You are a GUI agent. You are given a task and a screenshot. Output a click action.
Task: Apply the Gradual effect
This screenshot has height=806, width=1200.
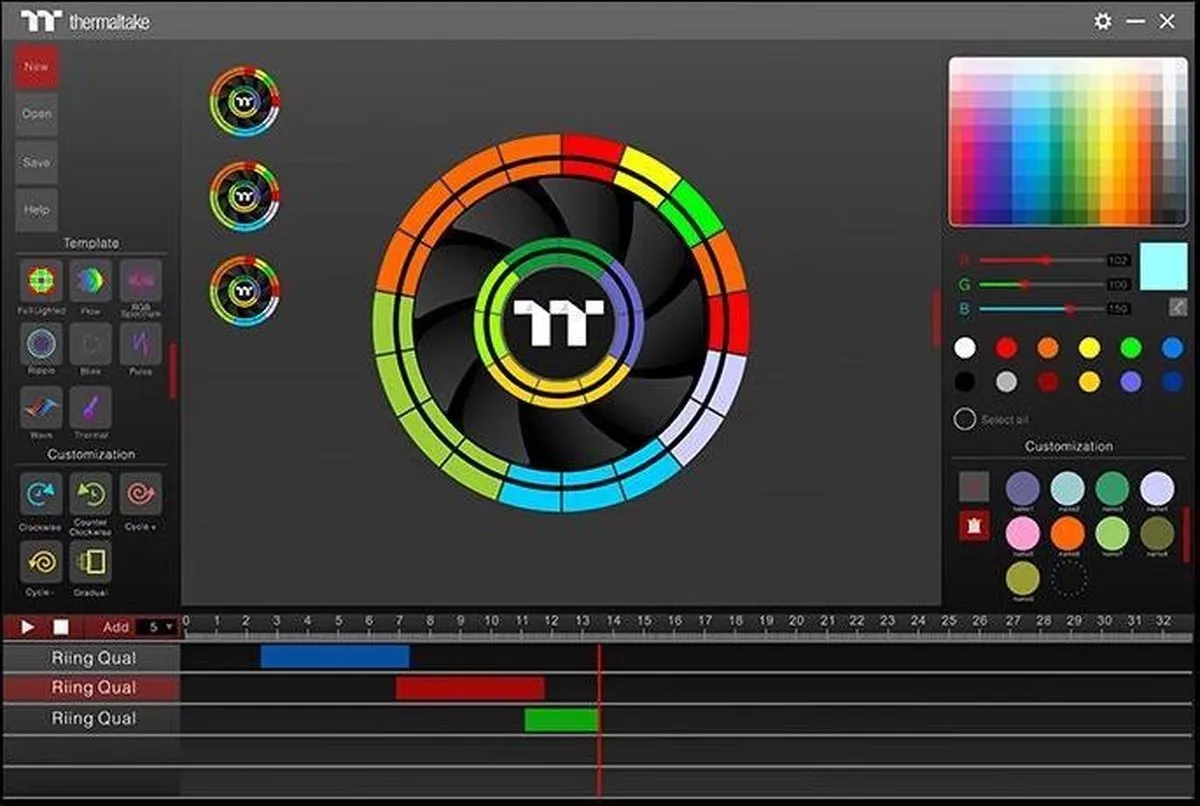tap(91, 563)
